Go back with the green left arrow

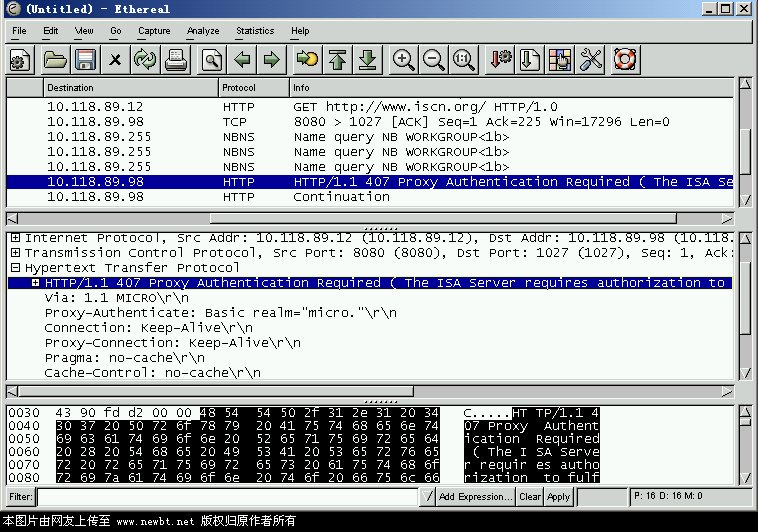click(x=242, y=60)
